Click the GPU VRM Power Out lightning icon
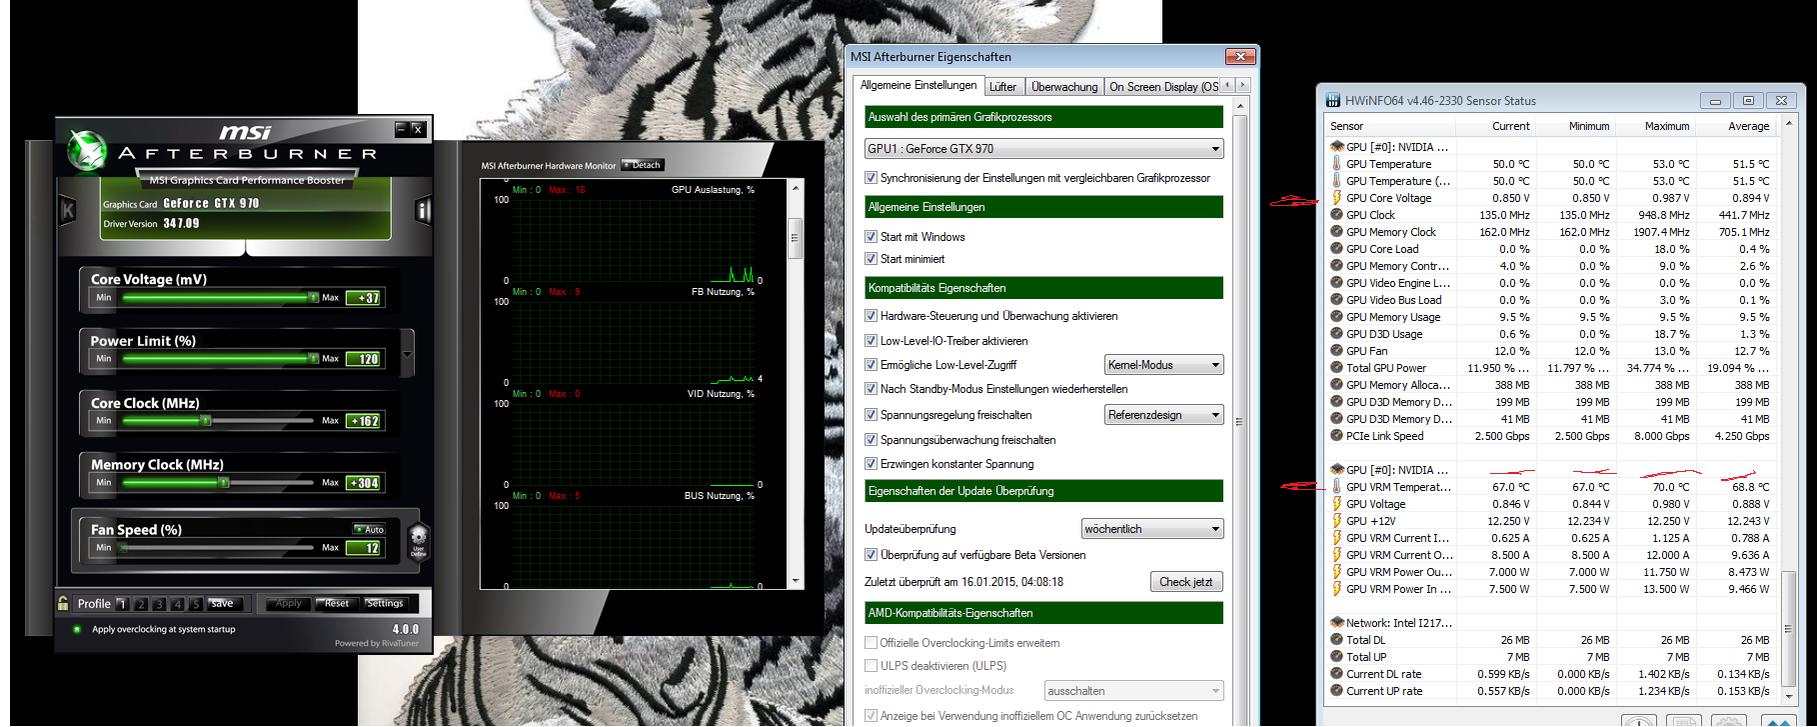1817x727 pixels. [x=1337, y=572]
